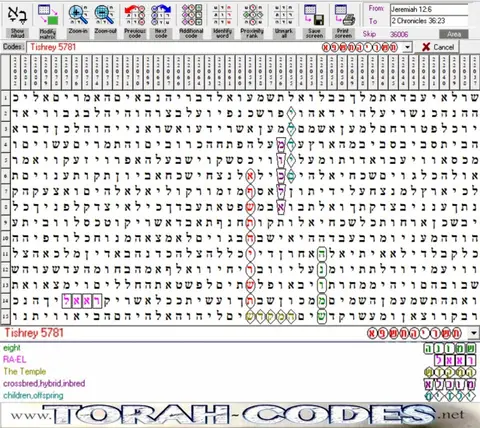Click the From field showing Jeremiah 12:6
Screen dimensions: 480x428
[x=429, y=9]
